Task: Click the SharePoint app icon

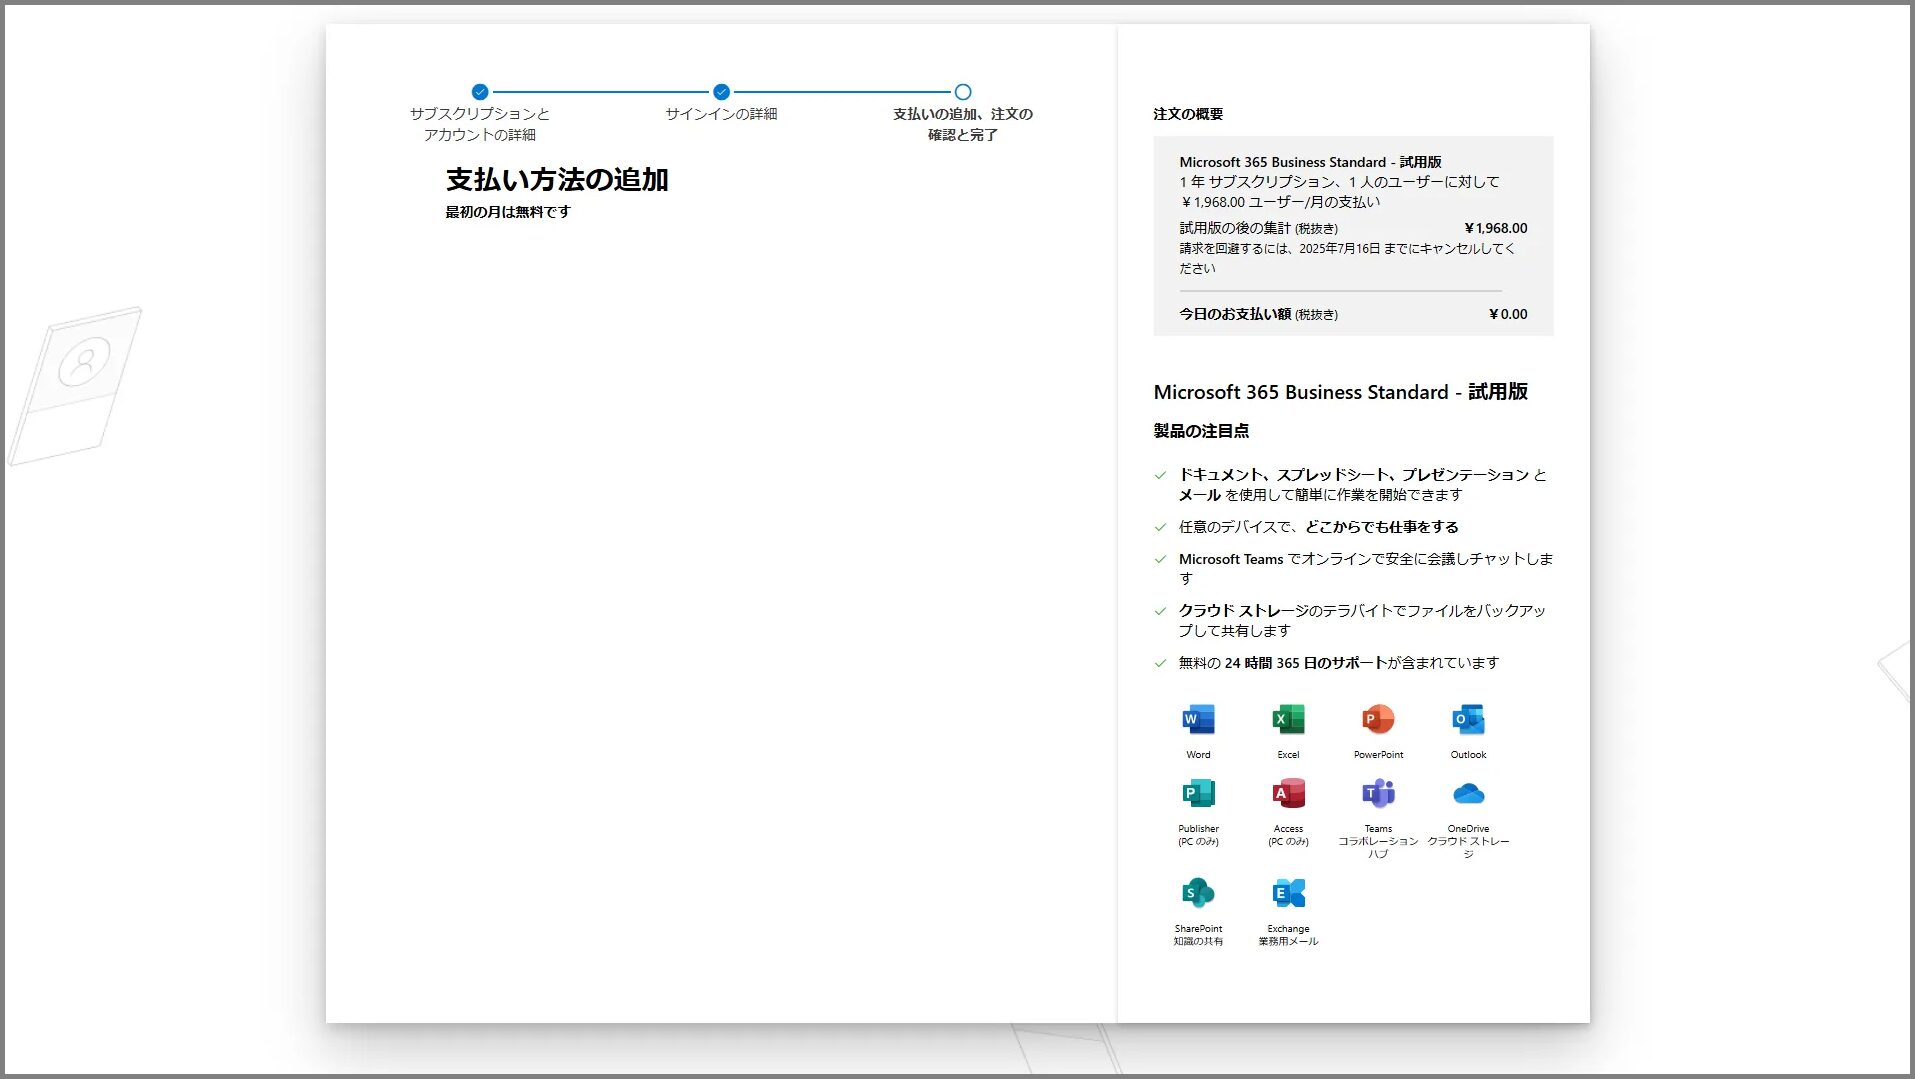Action: 1198,892
